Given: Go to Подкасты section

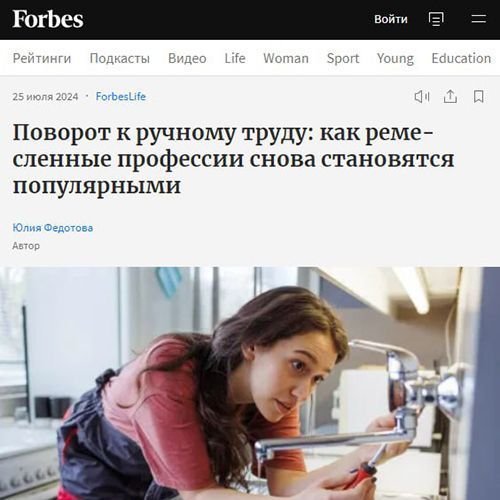Looking at the screenshot, I should pyautogui.click(x=120, y=58).
